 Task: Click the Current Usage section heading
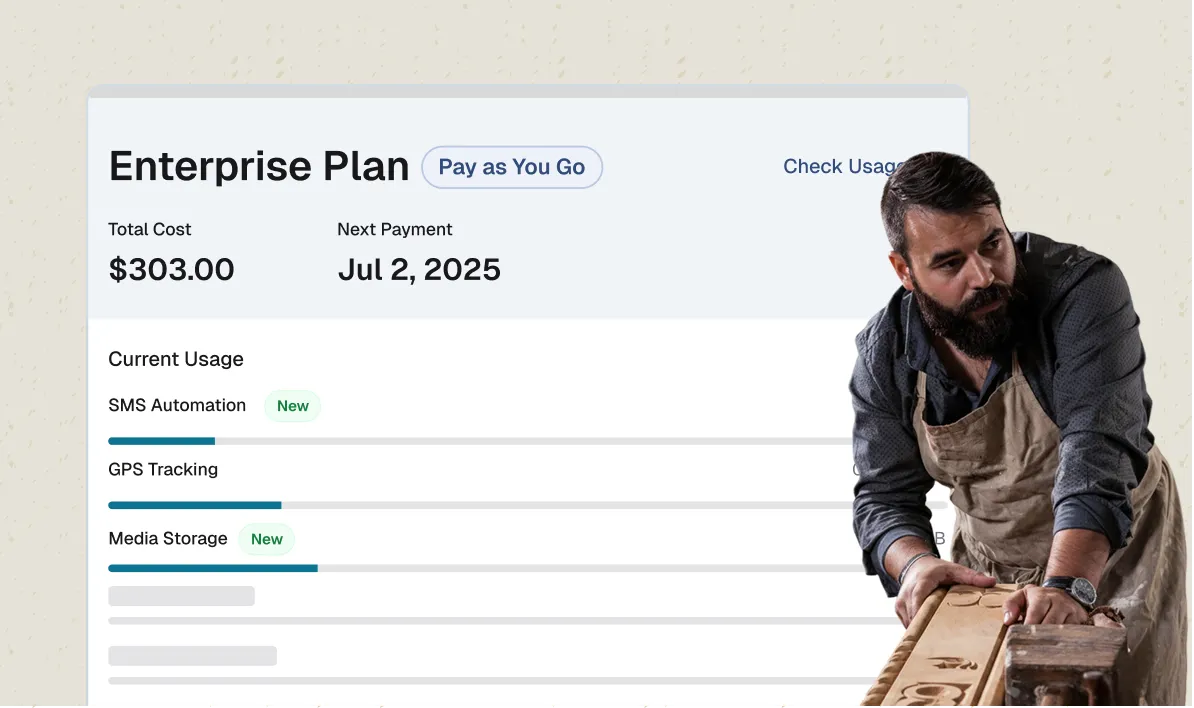tap(176, 359)
